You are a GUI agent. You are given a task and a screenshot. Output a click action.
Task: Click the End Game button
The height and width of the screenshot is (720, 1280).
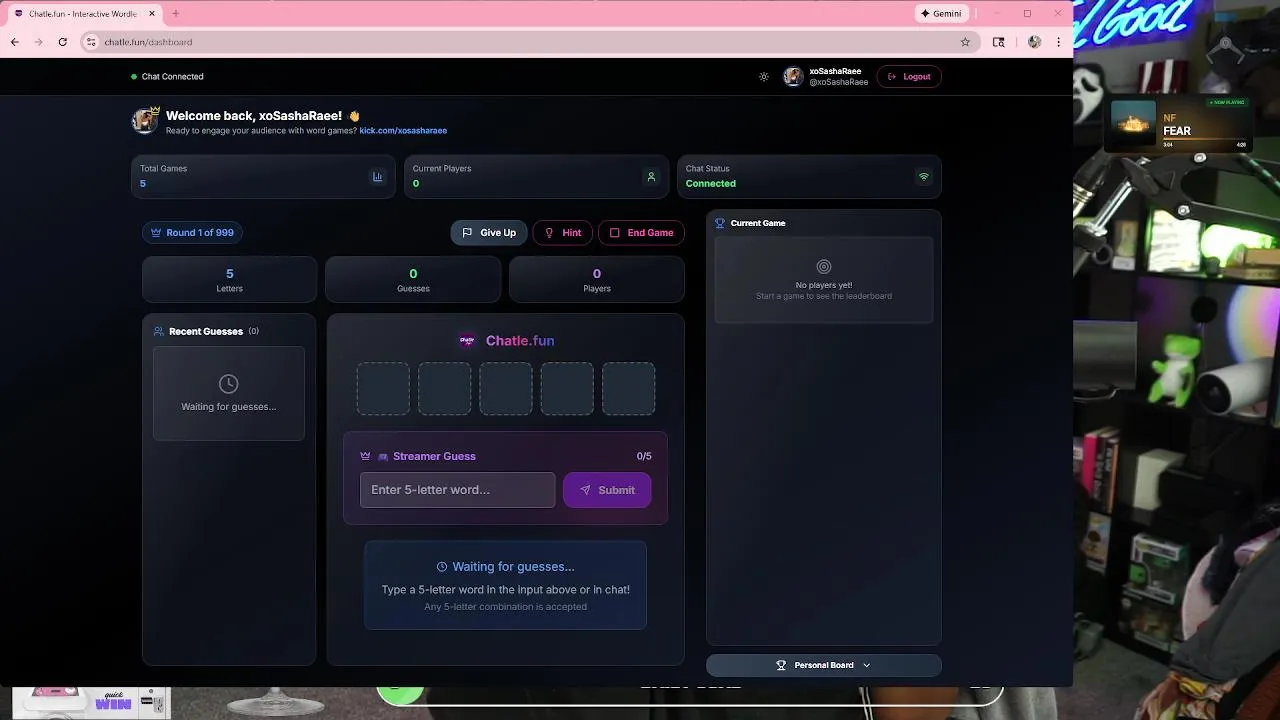pyautogui.click(x=641, y=233)
